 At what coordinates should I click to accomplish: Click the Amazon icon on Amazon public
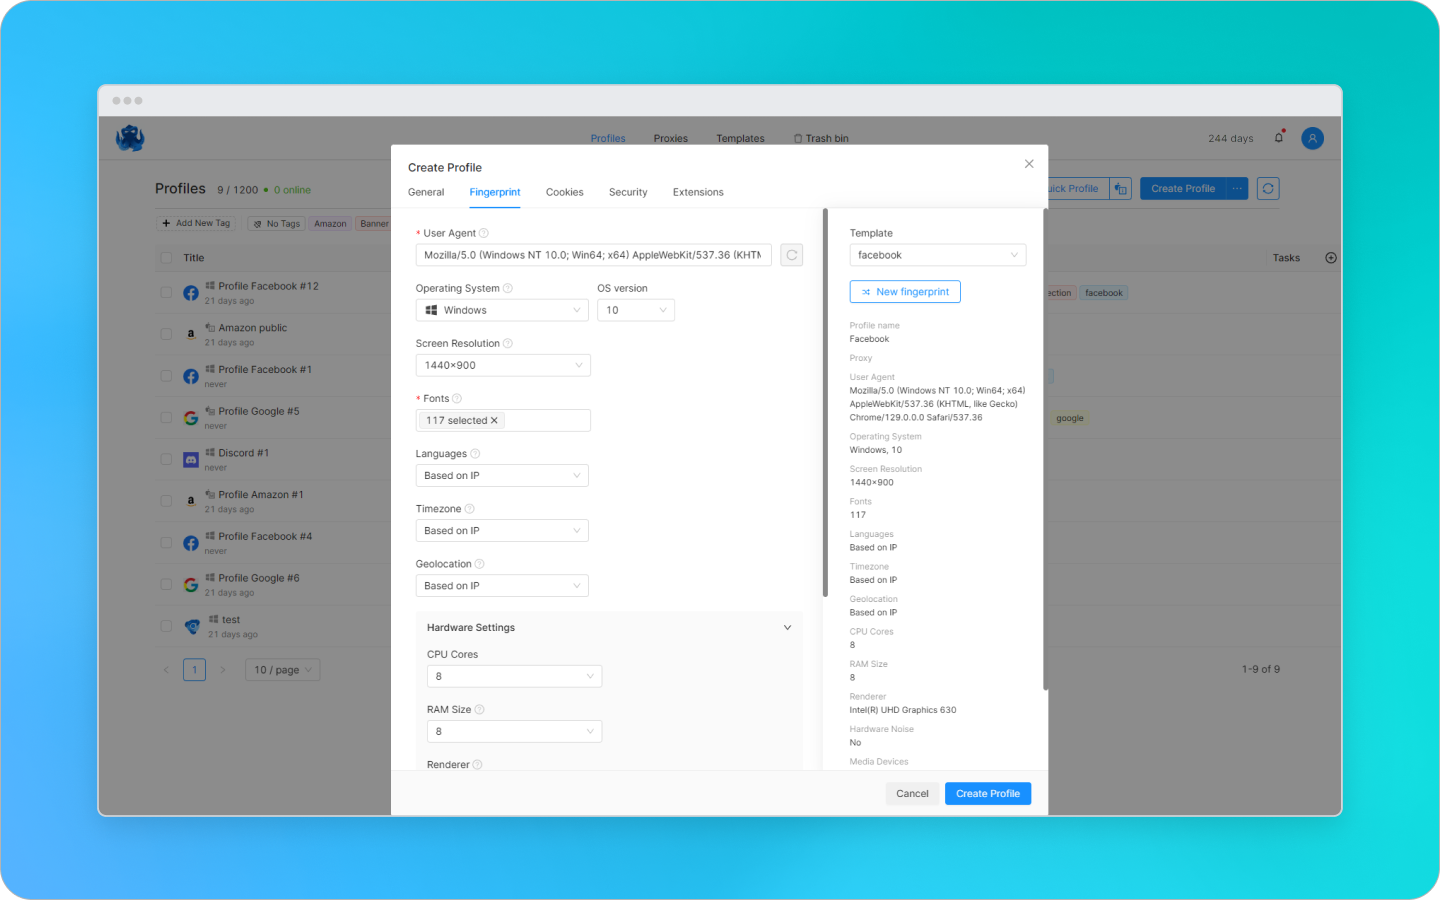(x=191, y=334)
